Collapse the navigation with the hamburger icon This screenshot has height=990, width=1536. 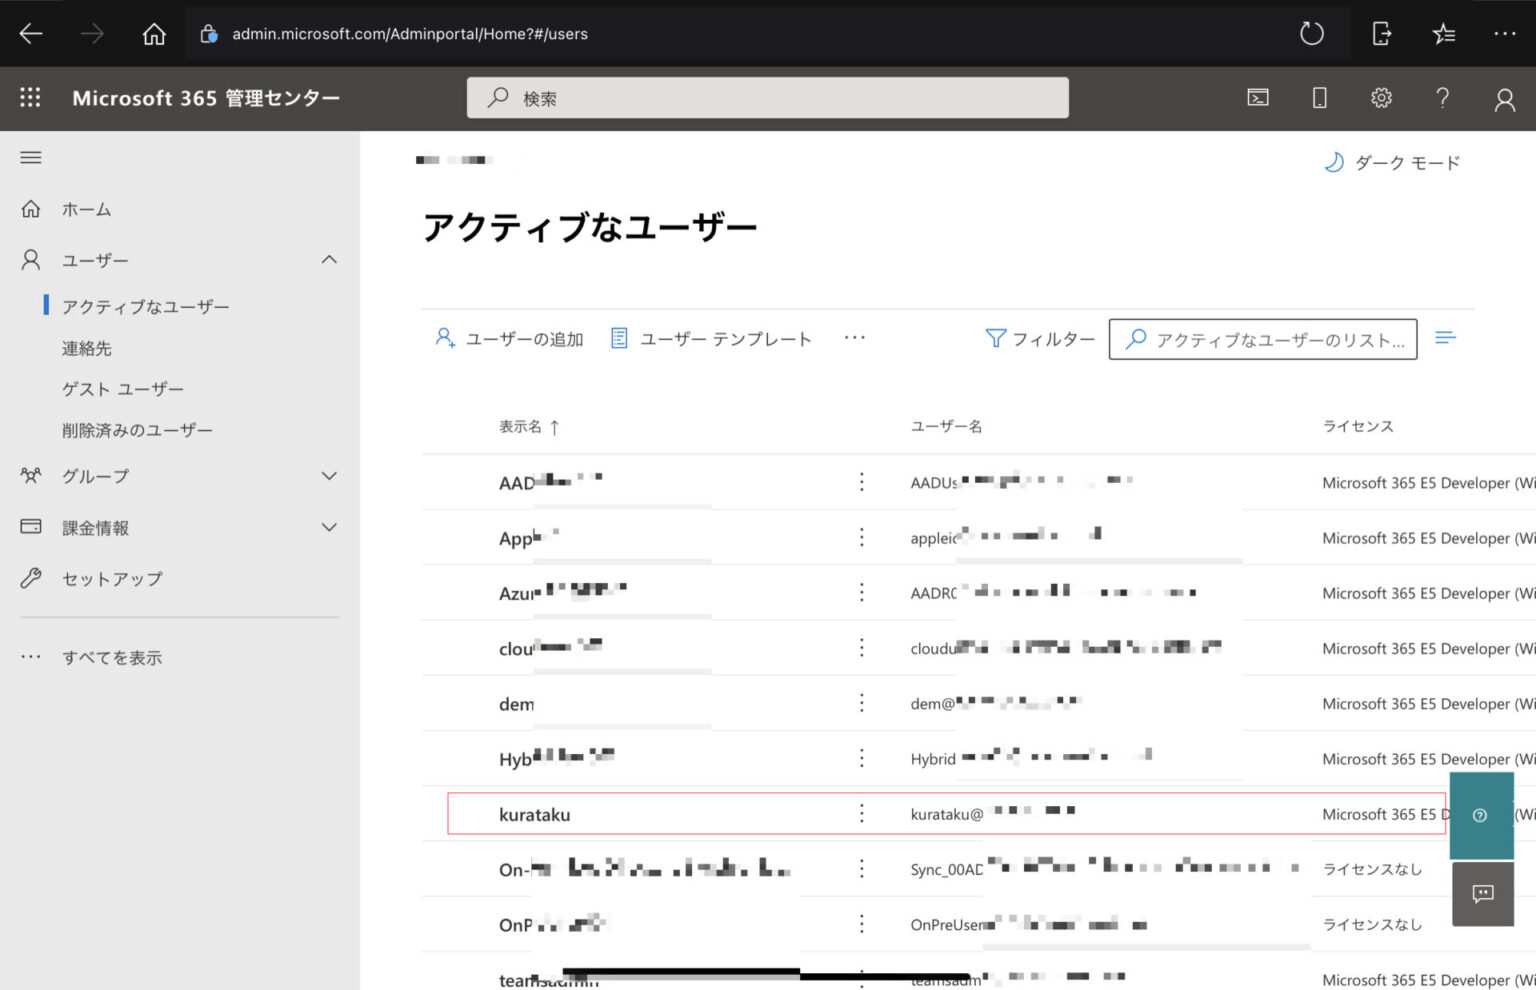click(x=30, y=157)
